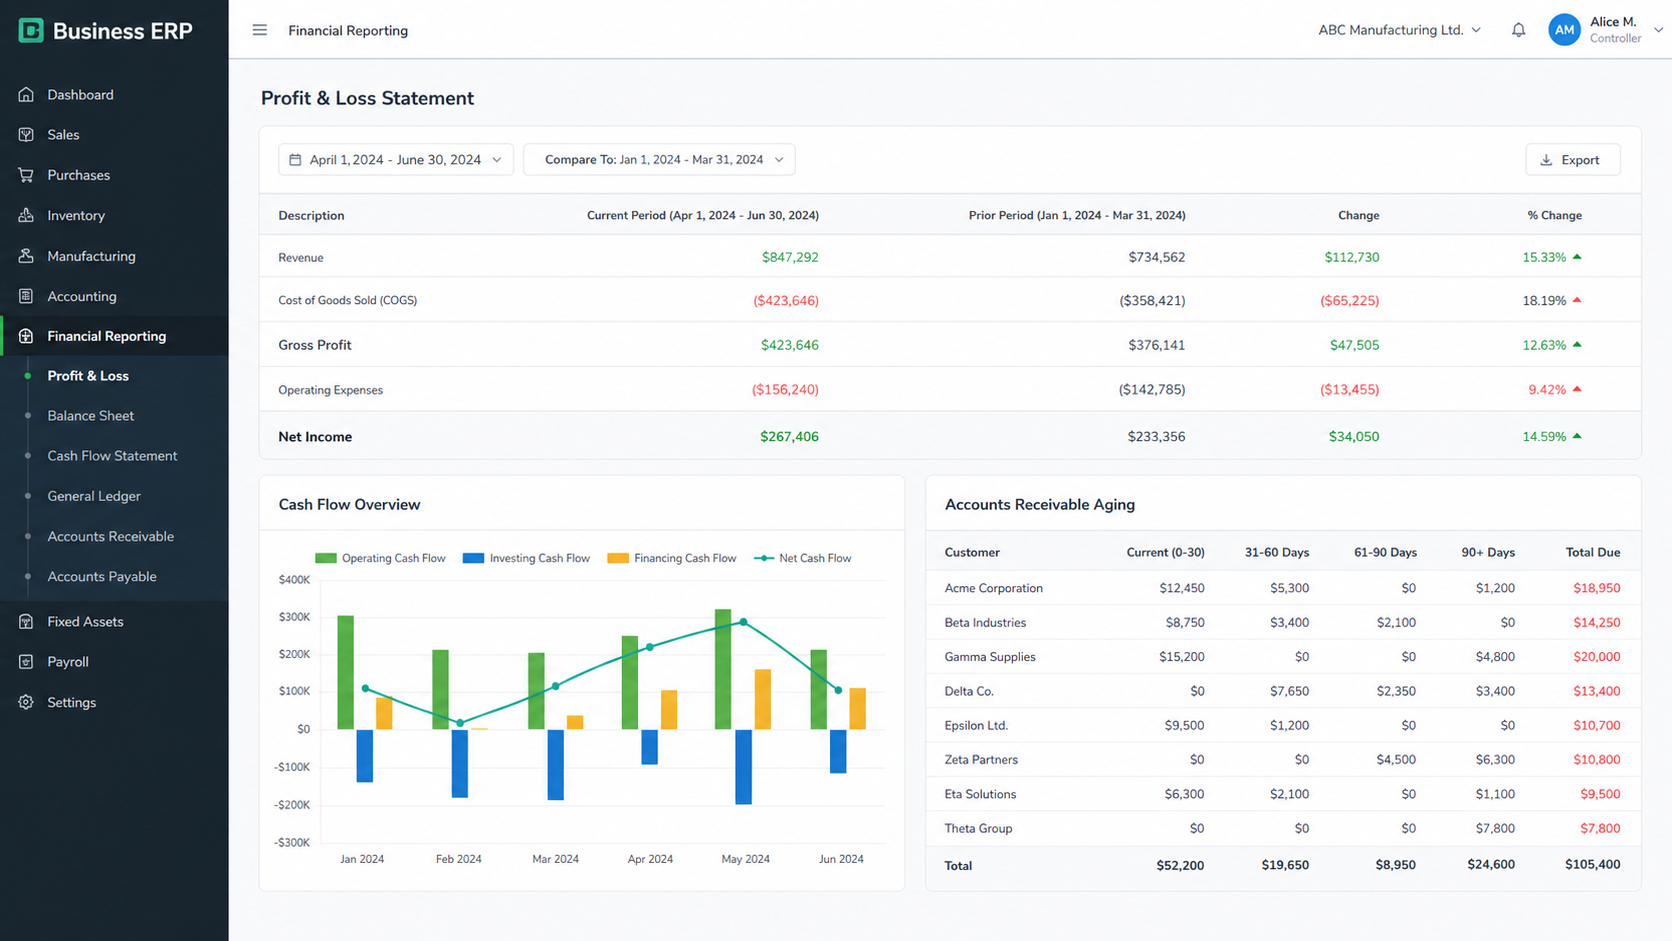Go to Sales in the sidebar
Viewport: 1672px width, 941px height.
point(114,135)
